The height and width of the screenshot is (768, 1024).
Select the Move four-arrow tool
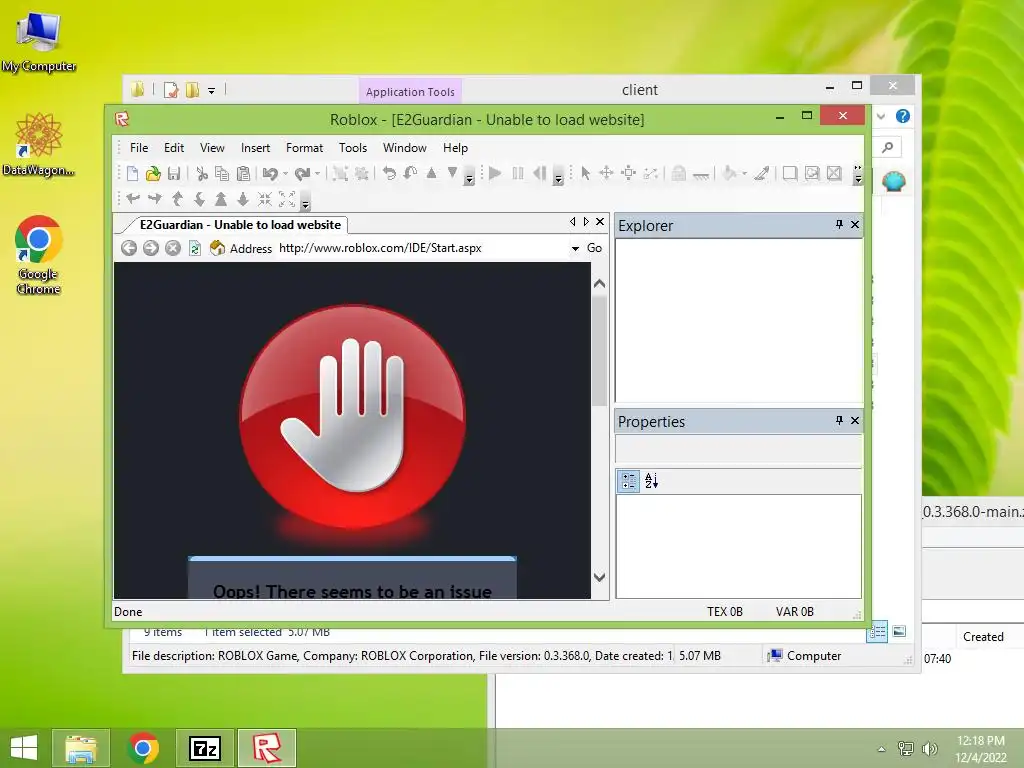606,173
